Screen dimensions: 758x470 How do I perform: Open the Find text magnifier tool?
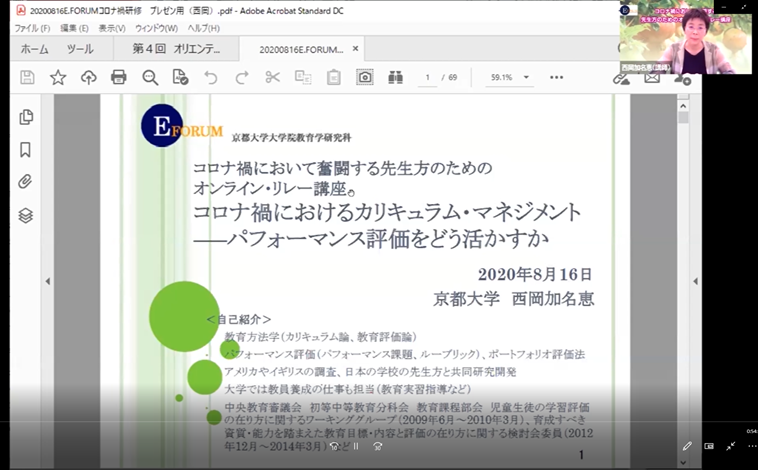[x=150, y=77]
